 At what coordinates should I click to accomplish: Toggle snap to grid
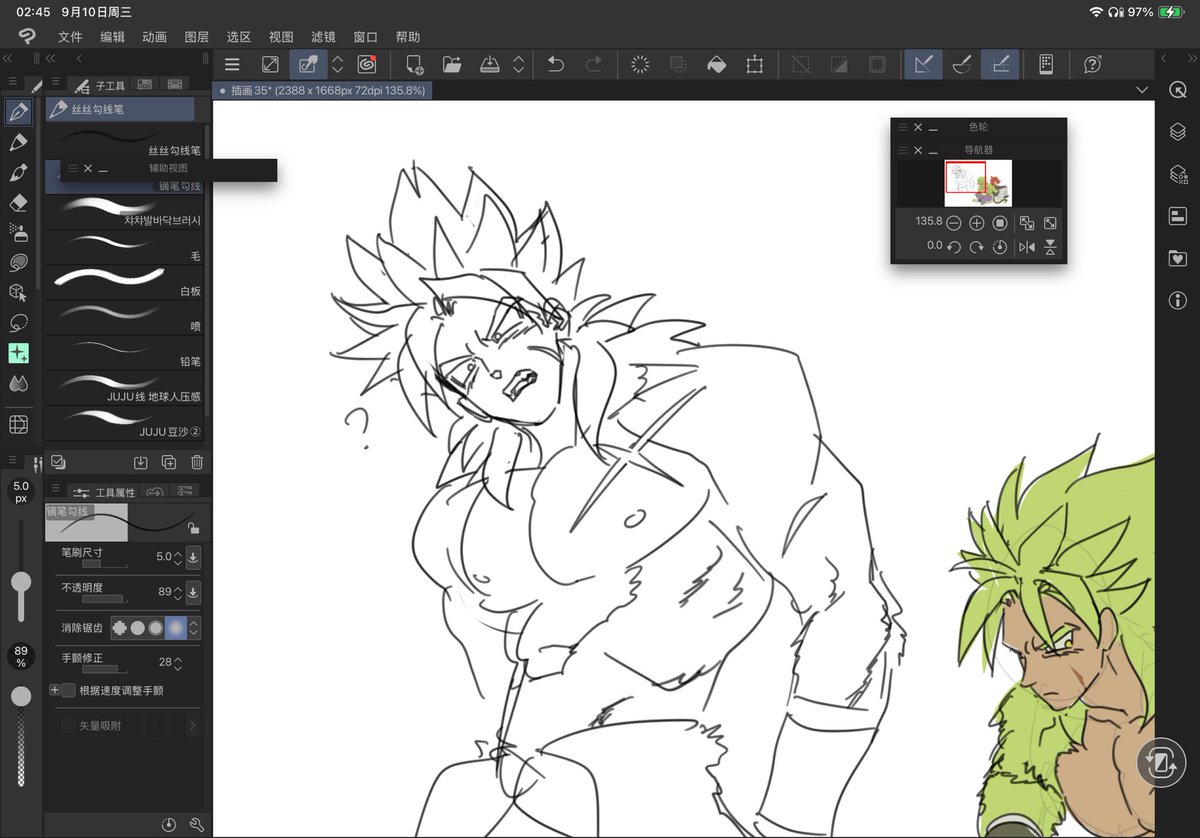999,64
